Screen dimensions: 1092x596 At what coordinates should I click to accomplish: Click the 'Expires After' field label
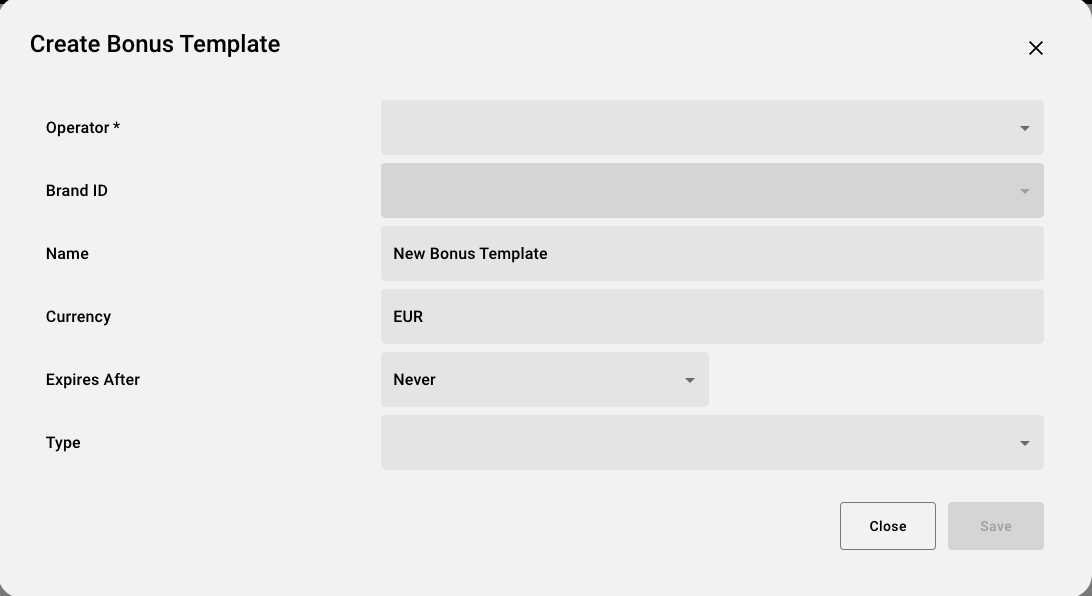click(93, 380)
